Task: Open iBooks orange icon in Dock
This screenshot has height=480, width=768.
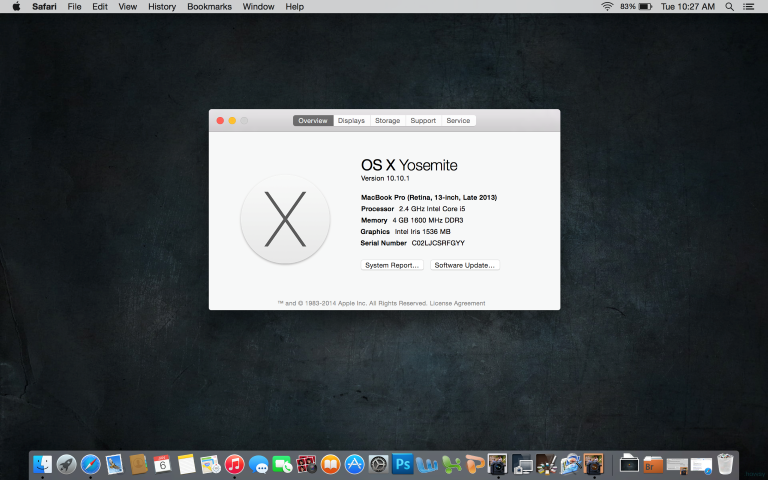Action: (331, 464)
